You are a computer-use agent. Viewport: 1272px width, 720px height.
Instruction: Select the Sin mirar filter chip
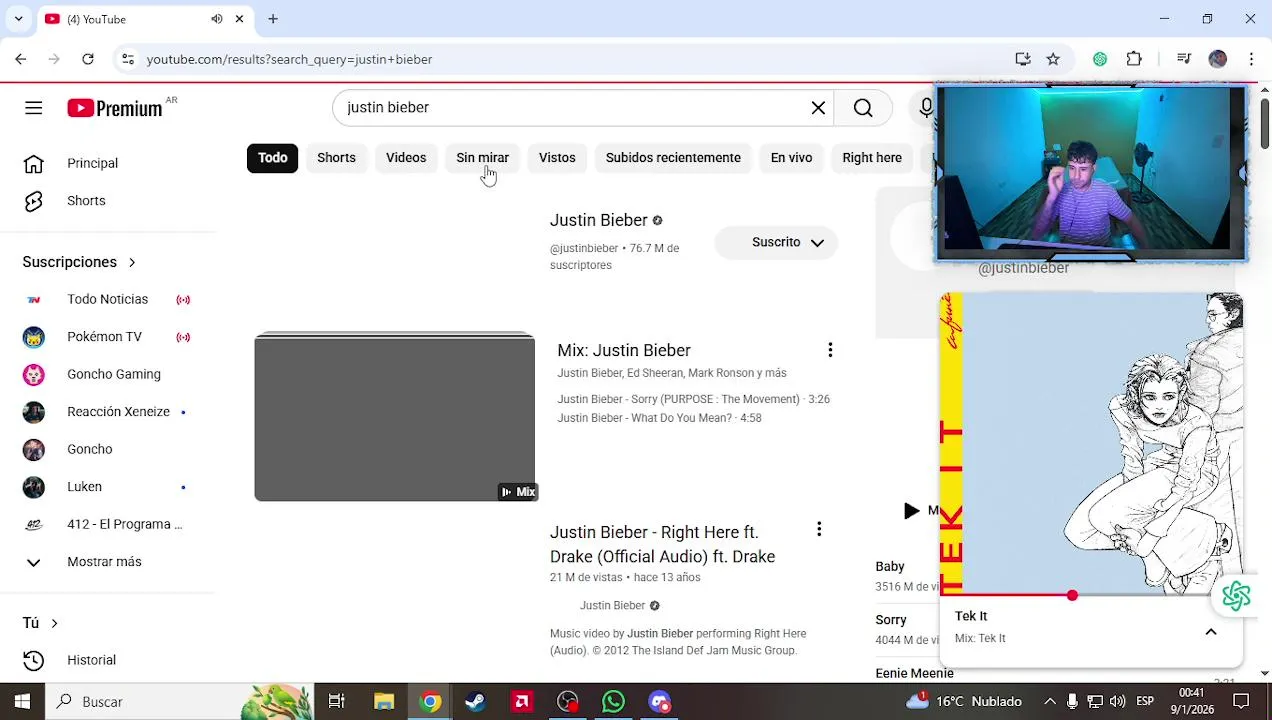pyautogui.click(x=482, y=158)
